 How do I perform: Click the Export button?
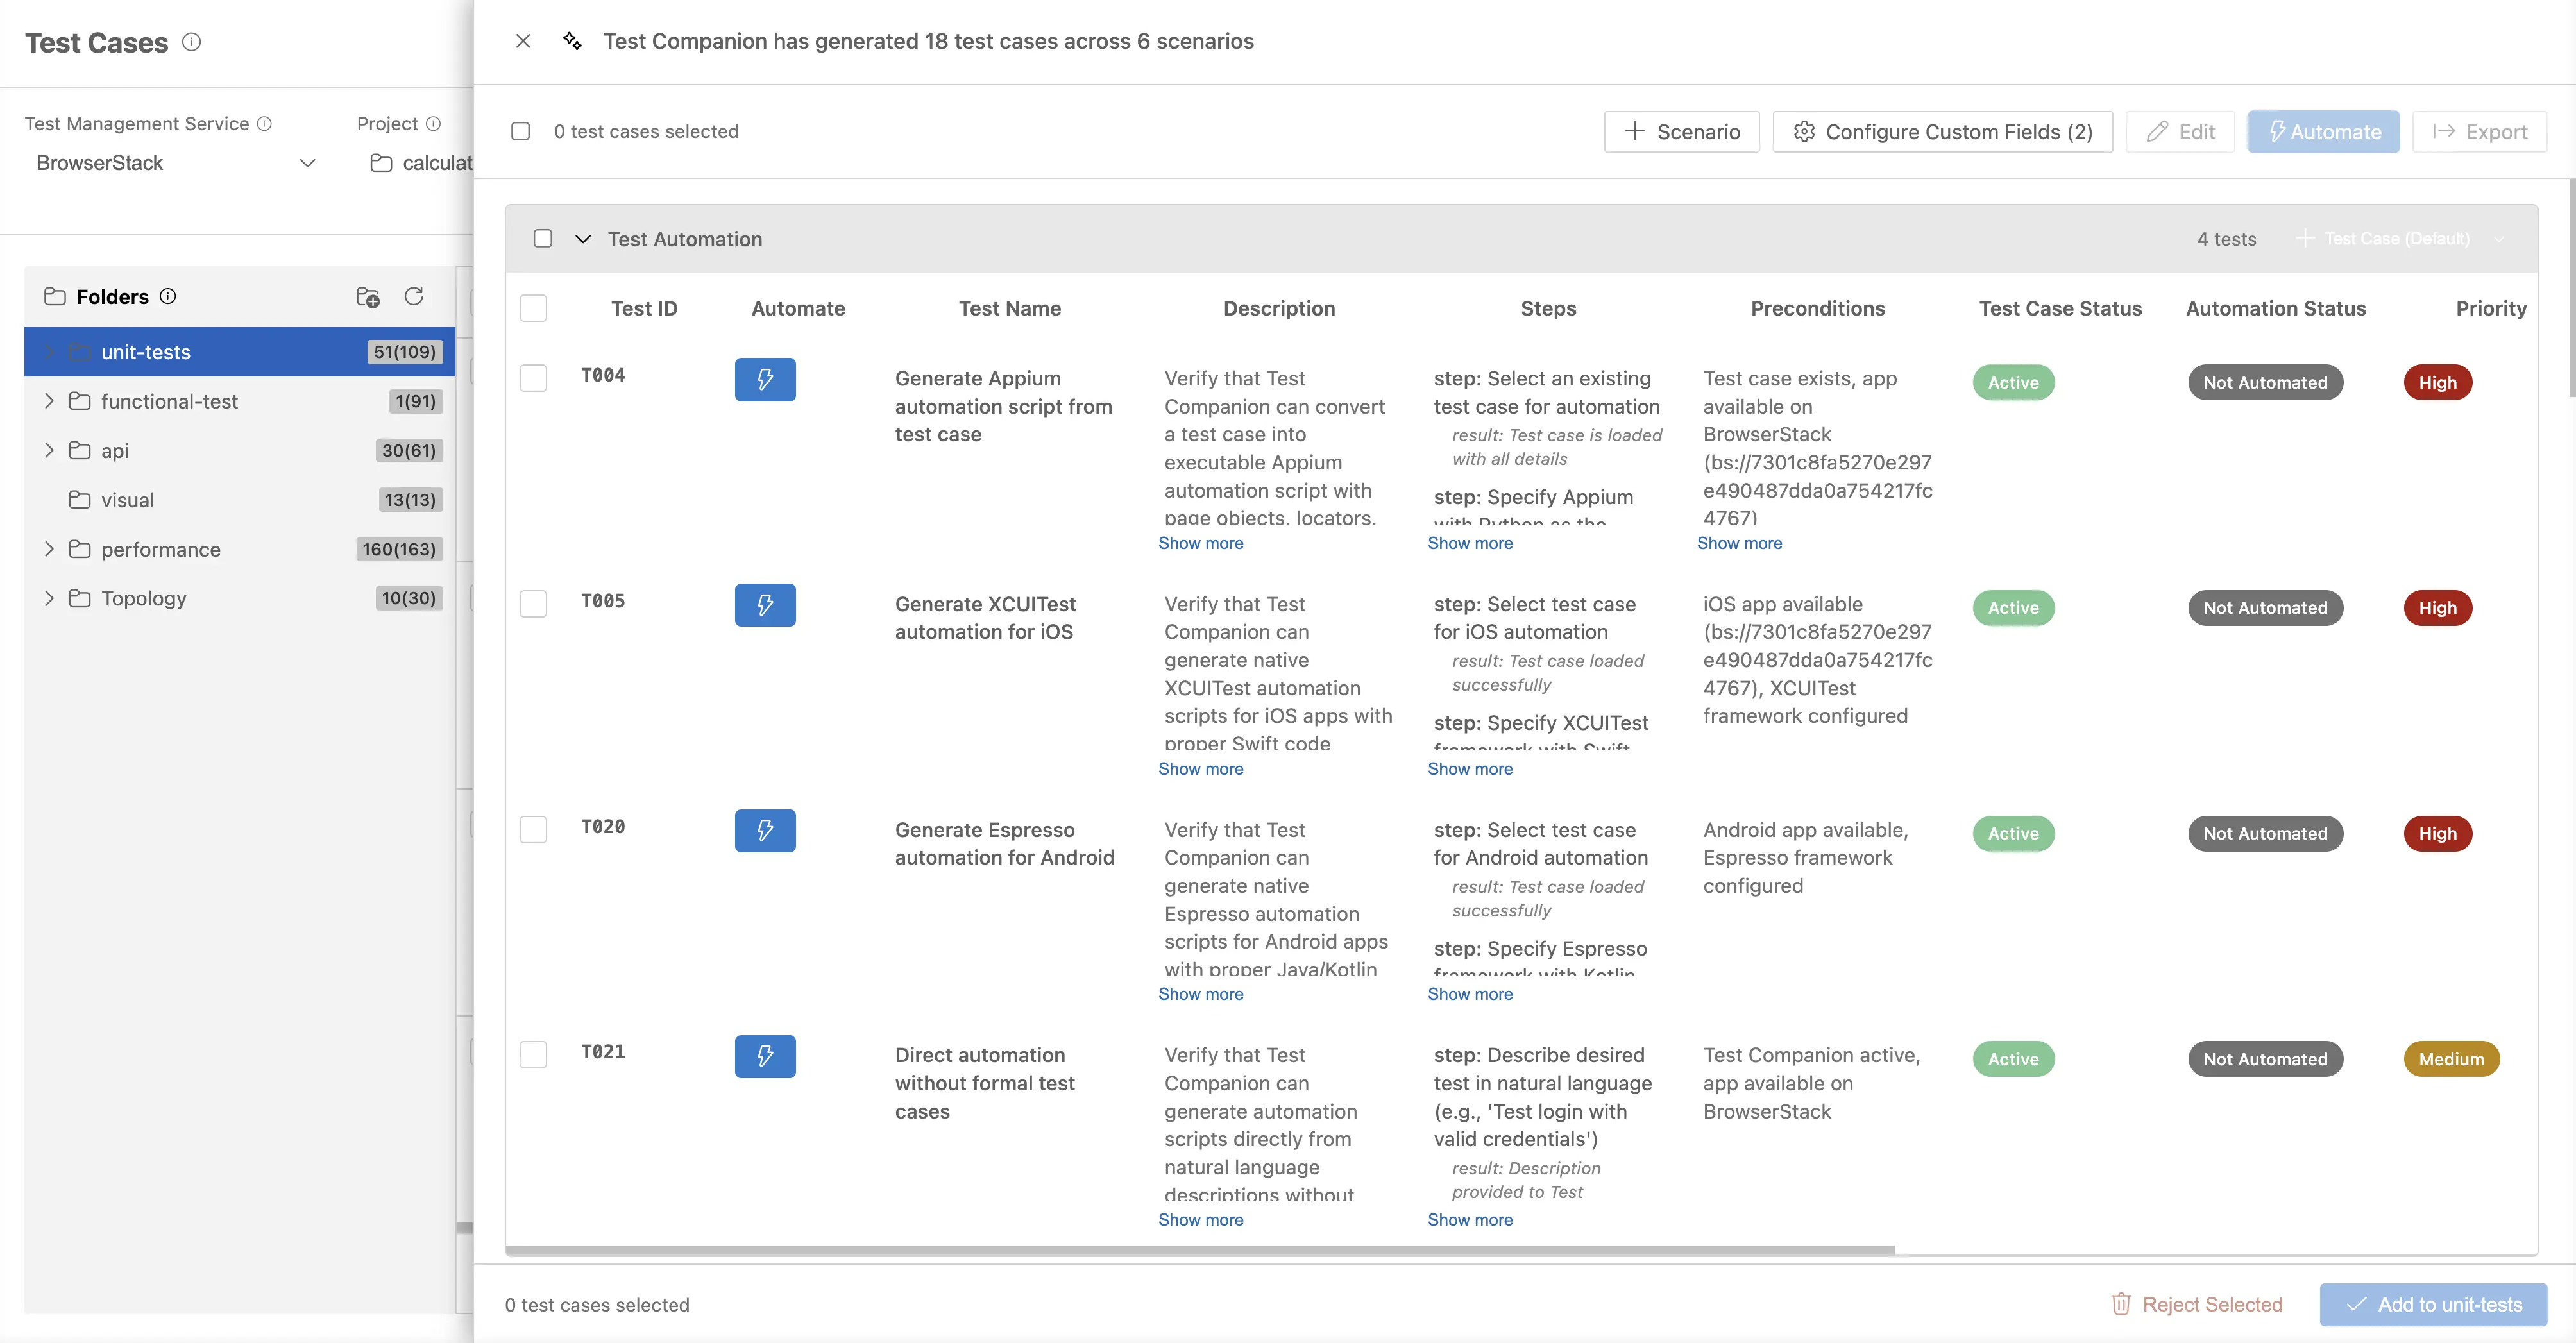(2479, 132)
